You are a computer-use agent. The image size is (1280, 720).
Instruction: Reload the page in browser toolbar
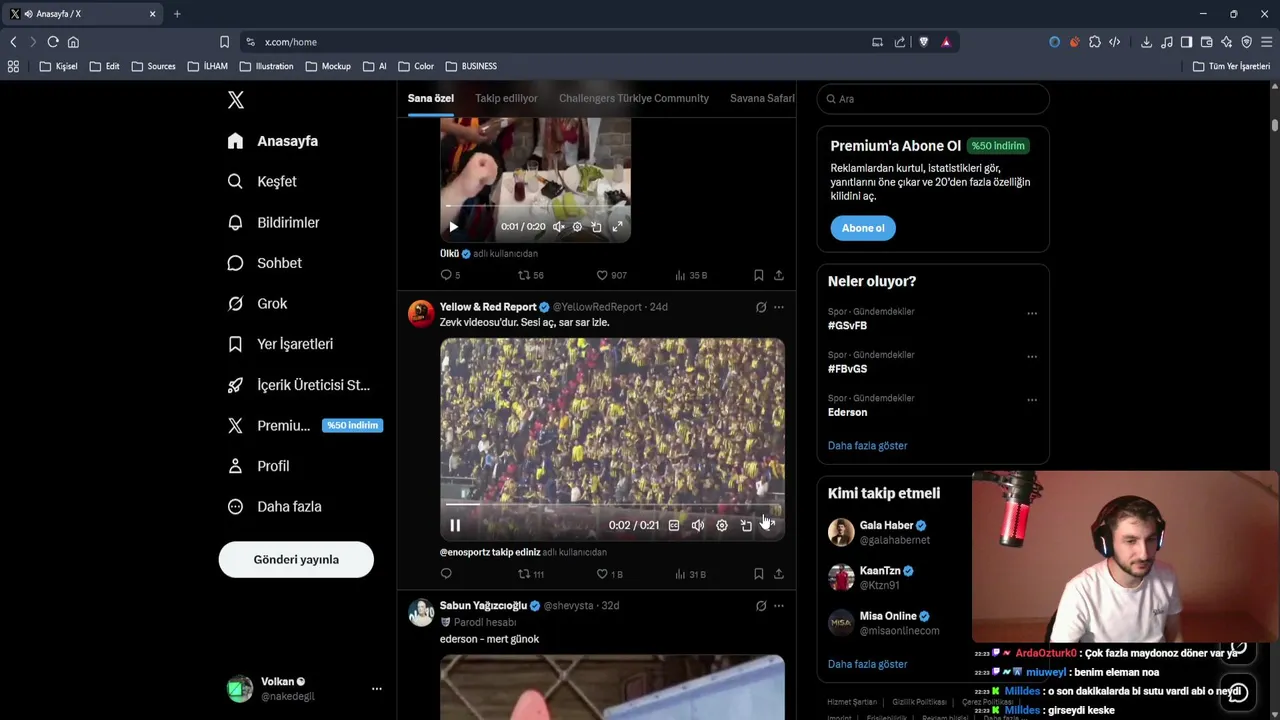point(53,42)
